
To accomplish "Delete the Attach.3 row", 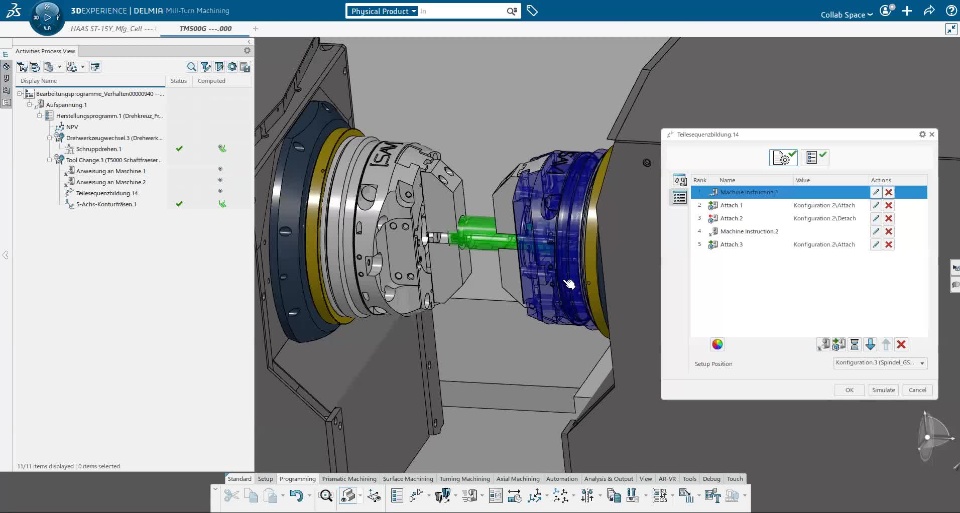I will (x=888, y=244).
